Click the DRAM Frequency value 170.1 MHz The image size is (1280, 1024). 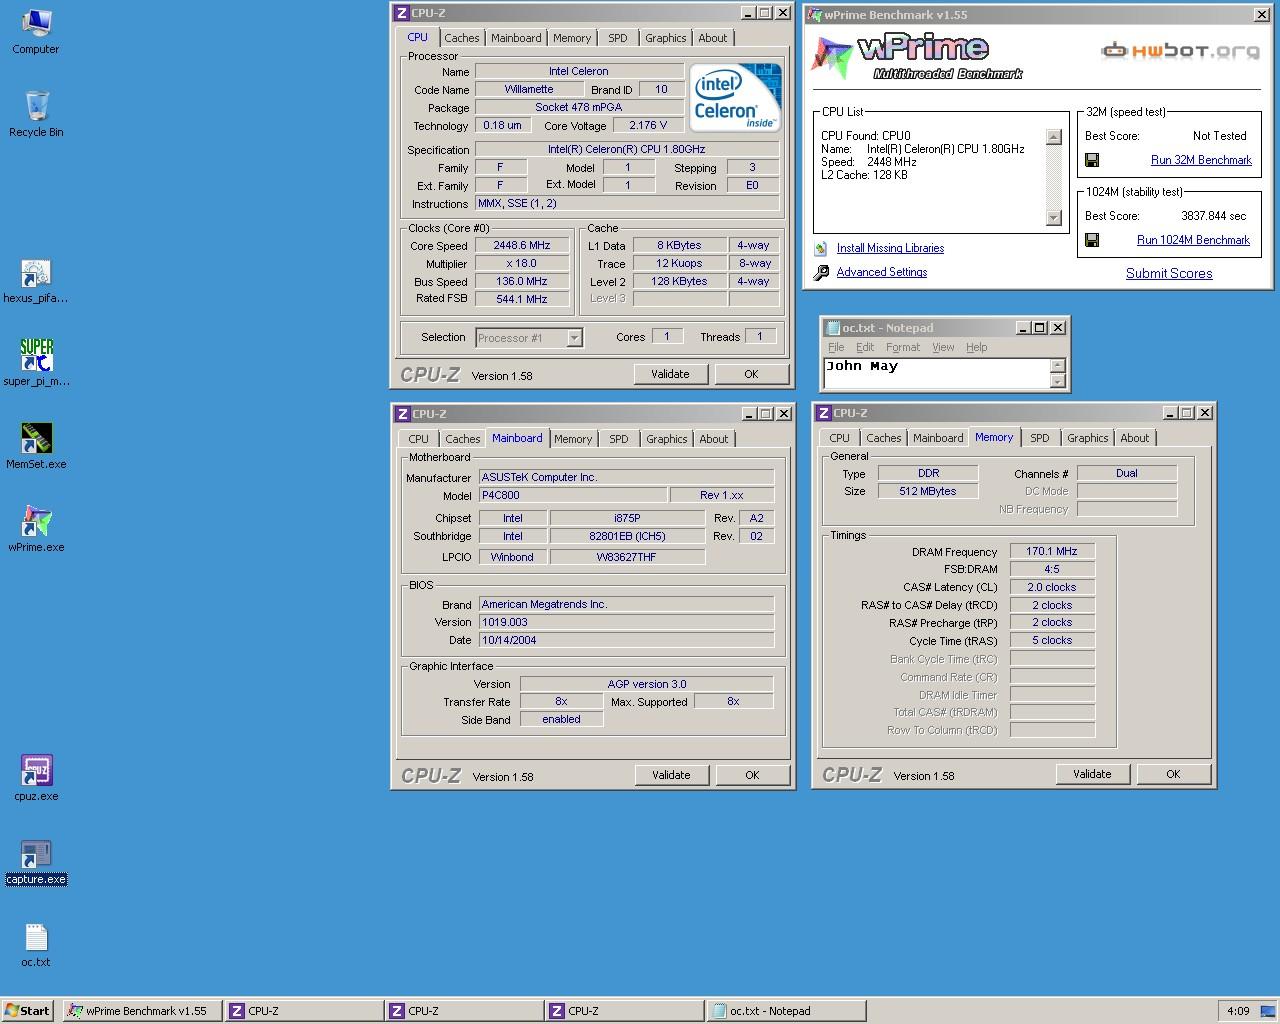[x=1052, y=551]
